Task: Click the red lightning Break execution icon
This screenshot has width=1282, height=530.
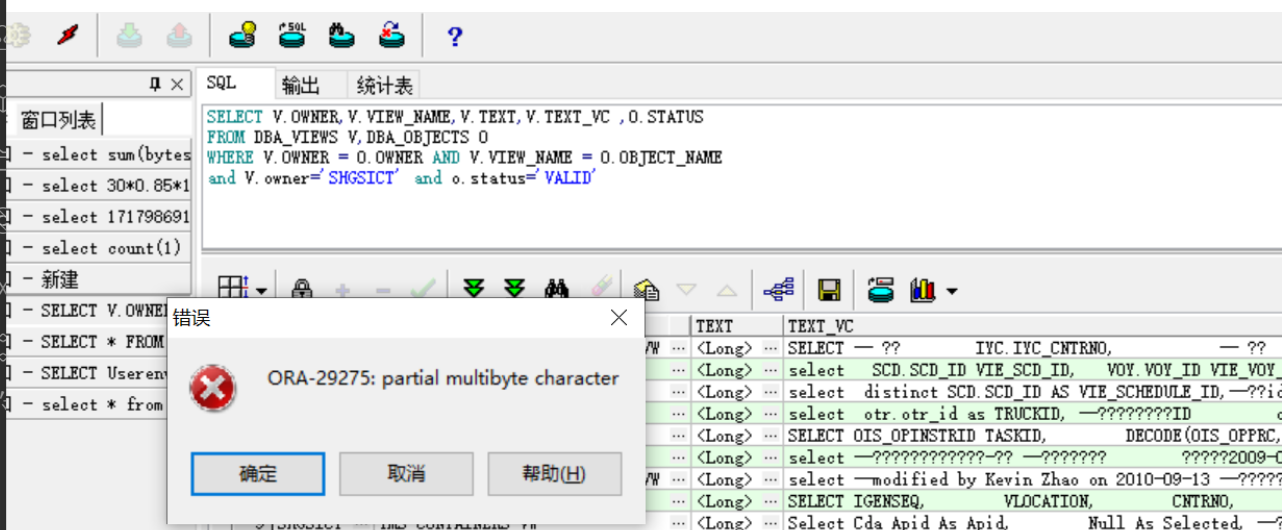Action: [67, 37]
